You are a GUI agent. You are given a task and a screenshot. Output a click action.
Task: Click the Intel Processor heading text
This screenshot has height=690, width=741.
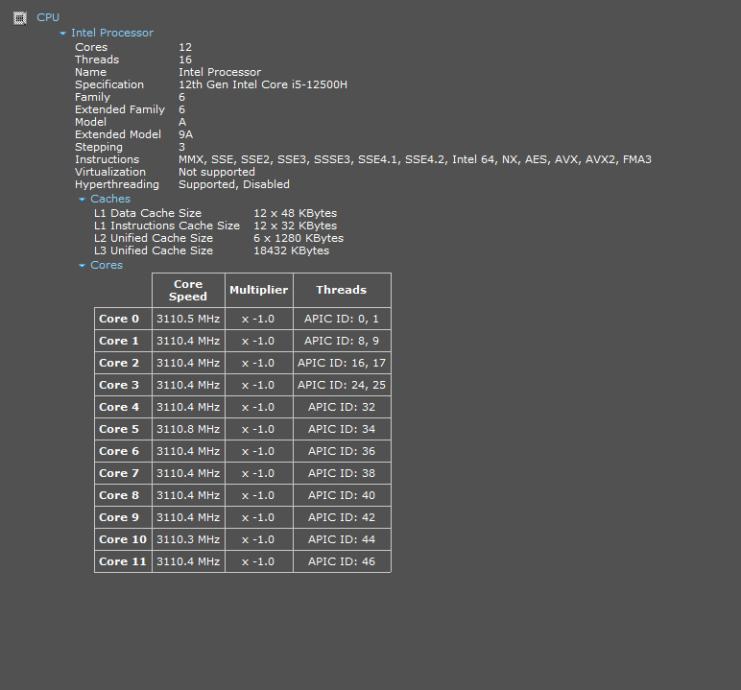point(112,33)
